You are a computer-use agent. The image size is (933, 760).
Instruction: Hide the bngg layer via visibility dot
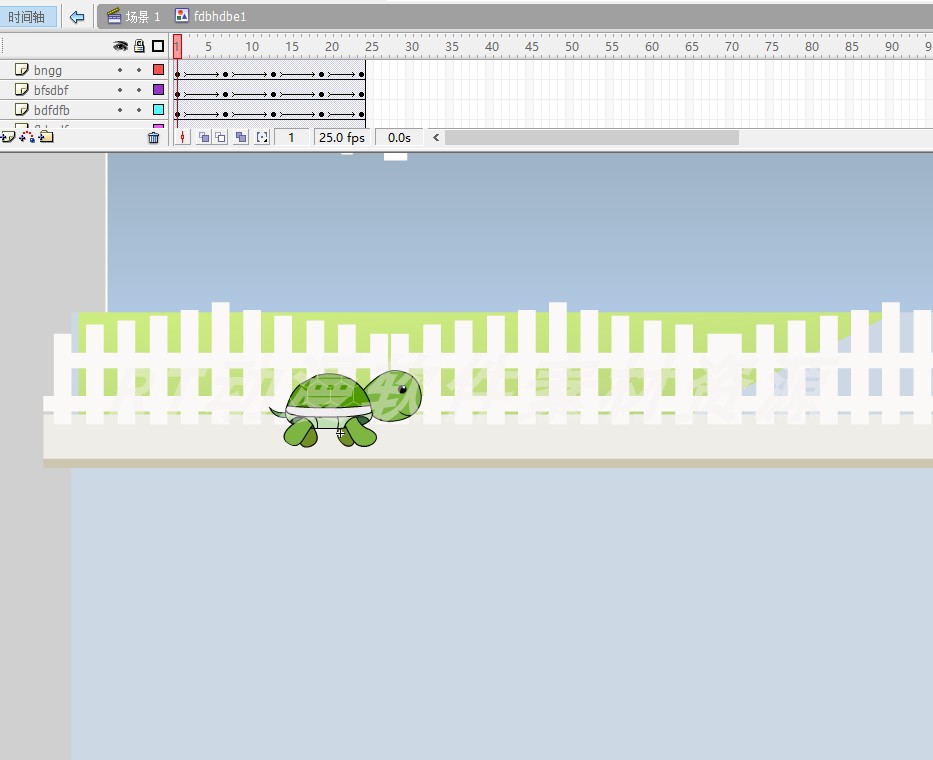120,70
